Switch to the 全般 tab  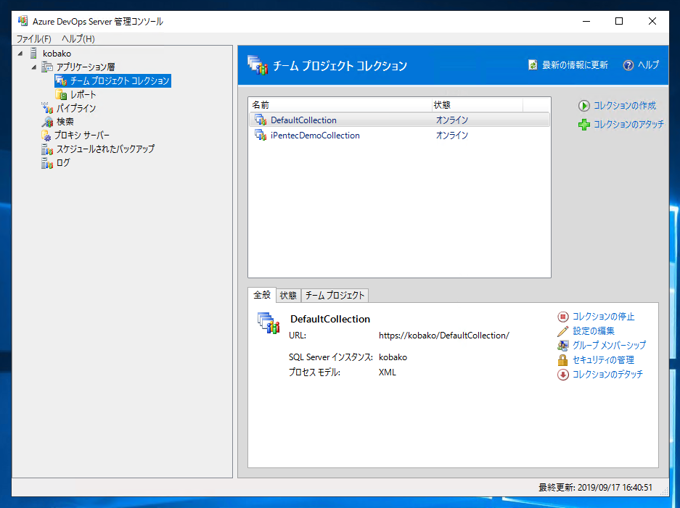[x=262, y=295]
